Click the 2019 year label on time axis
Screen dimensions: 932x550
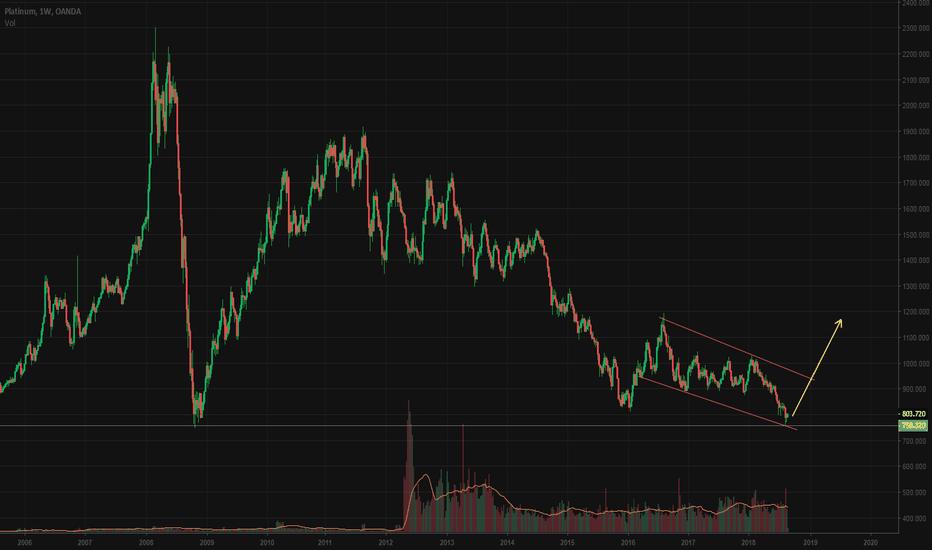point(810,543)
